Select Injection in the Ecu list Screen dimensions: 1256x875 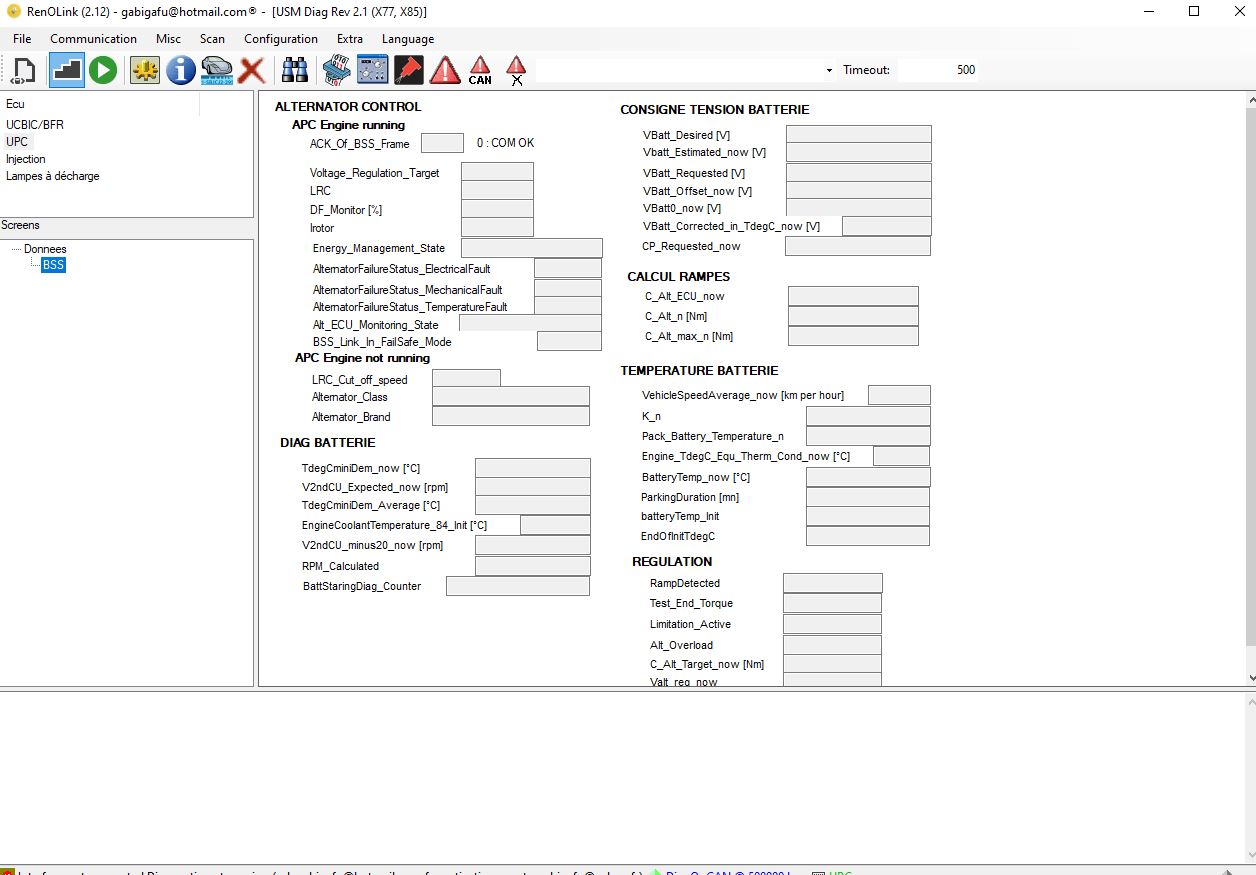(26, 159)
